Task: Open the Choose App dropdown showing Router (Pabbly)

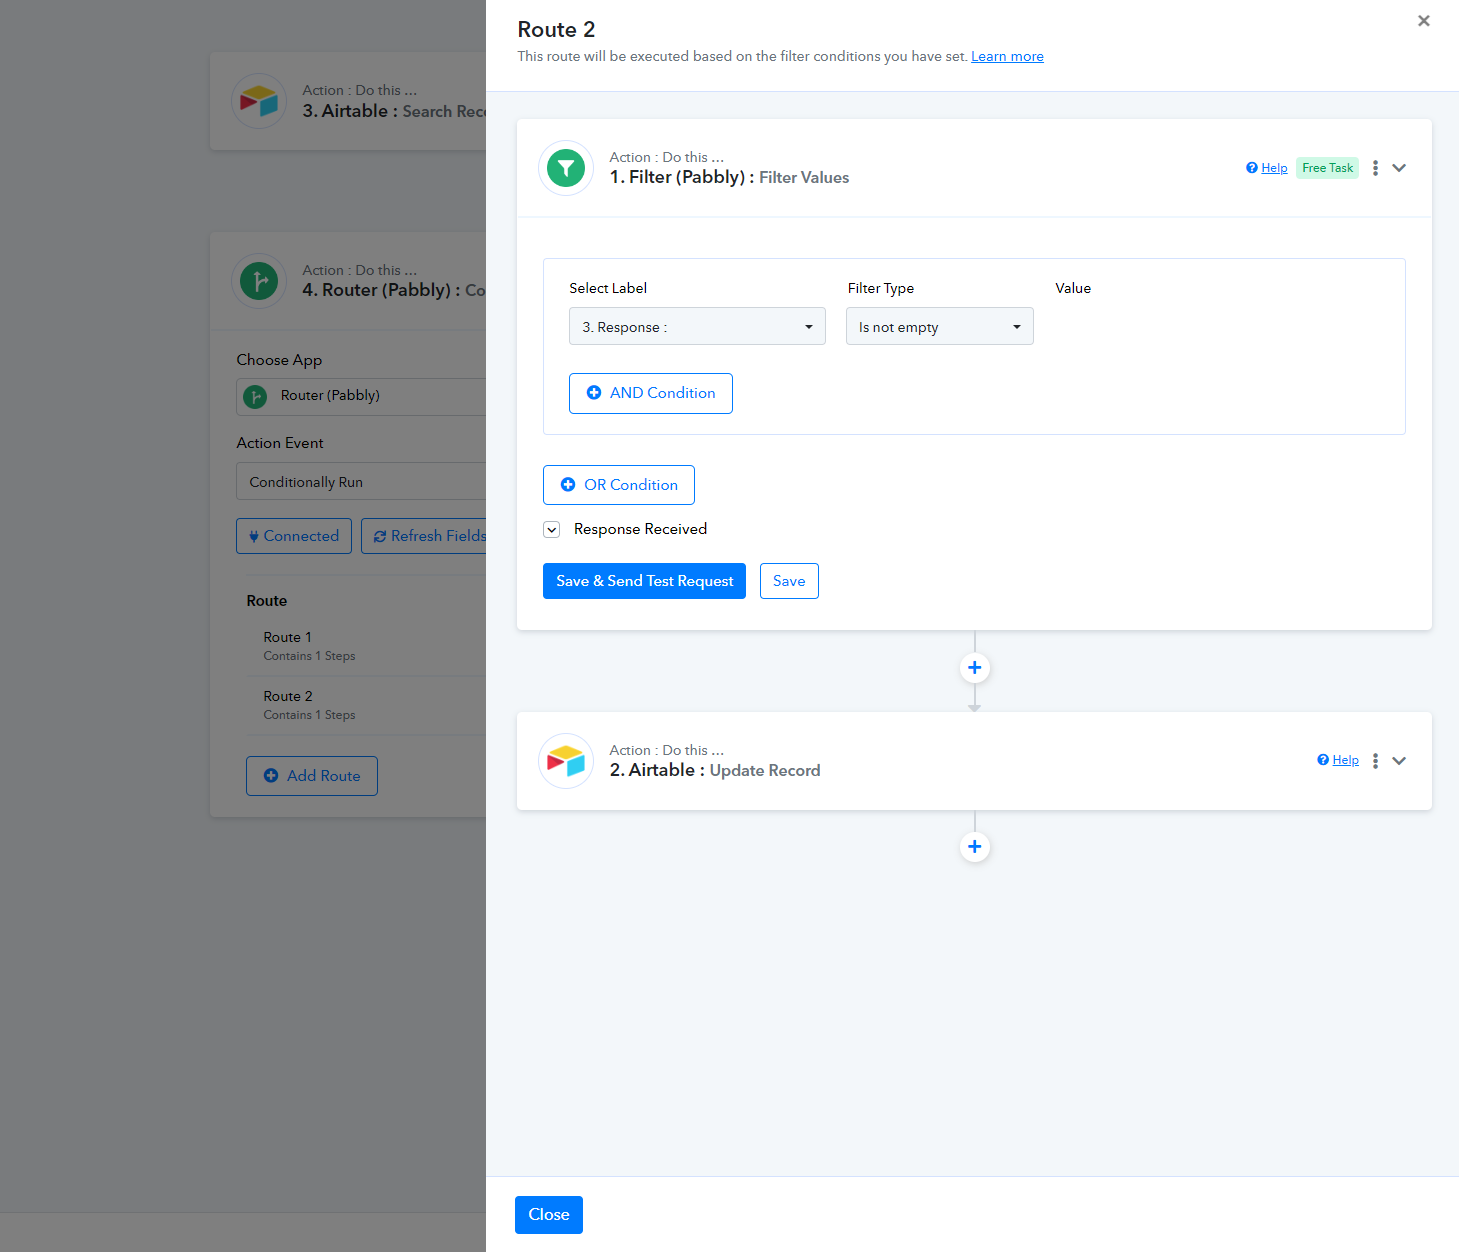Action: coord(361,396)
